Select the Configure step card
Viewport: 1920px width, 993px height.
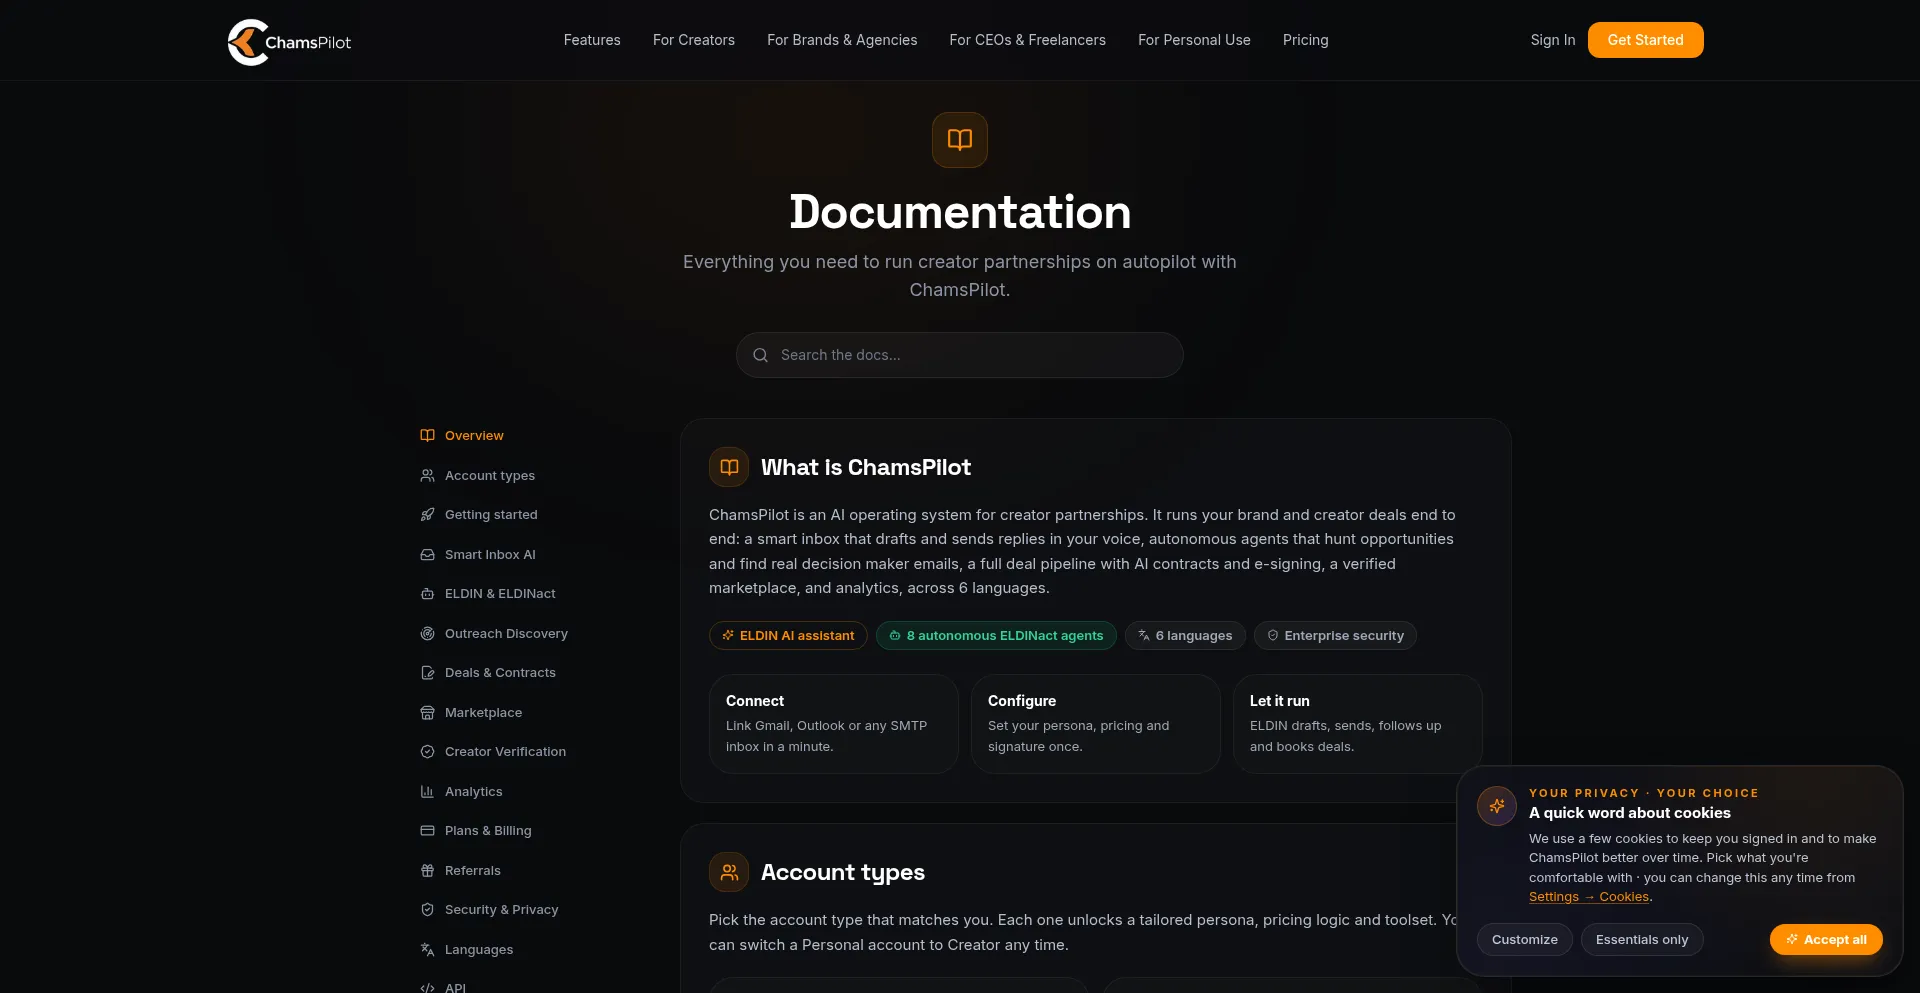coord(1096,723)
